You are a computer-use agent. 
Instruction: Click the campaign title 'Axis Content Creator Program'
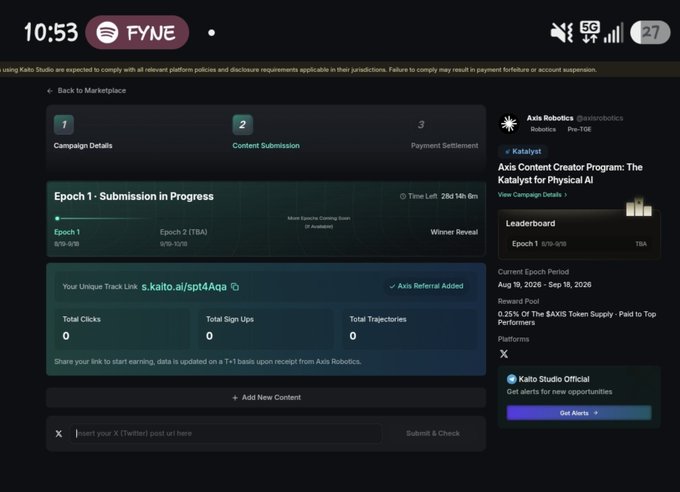click(x=570, y=174)
